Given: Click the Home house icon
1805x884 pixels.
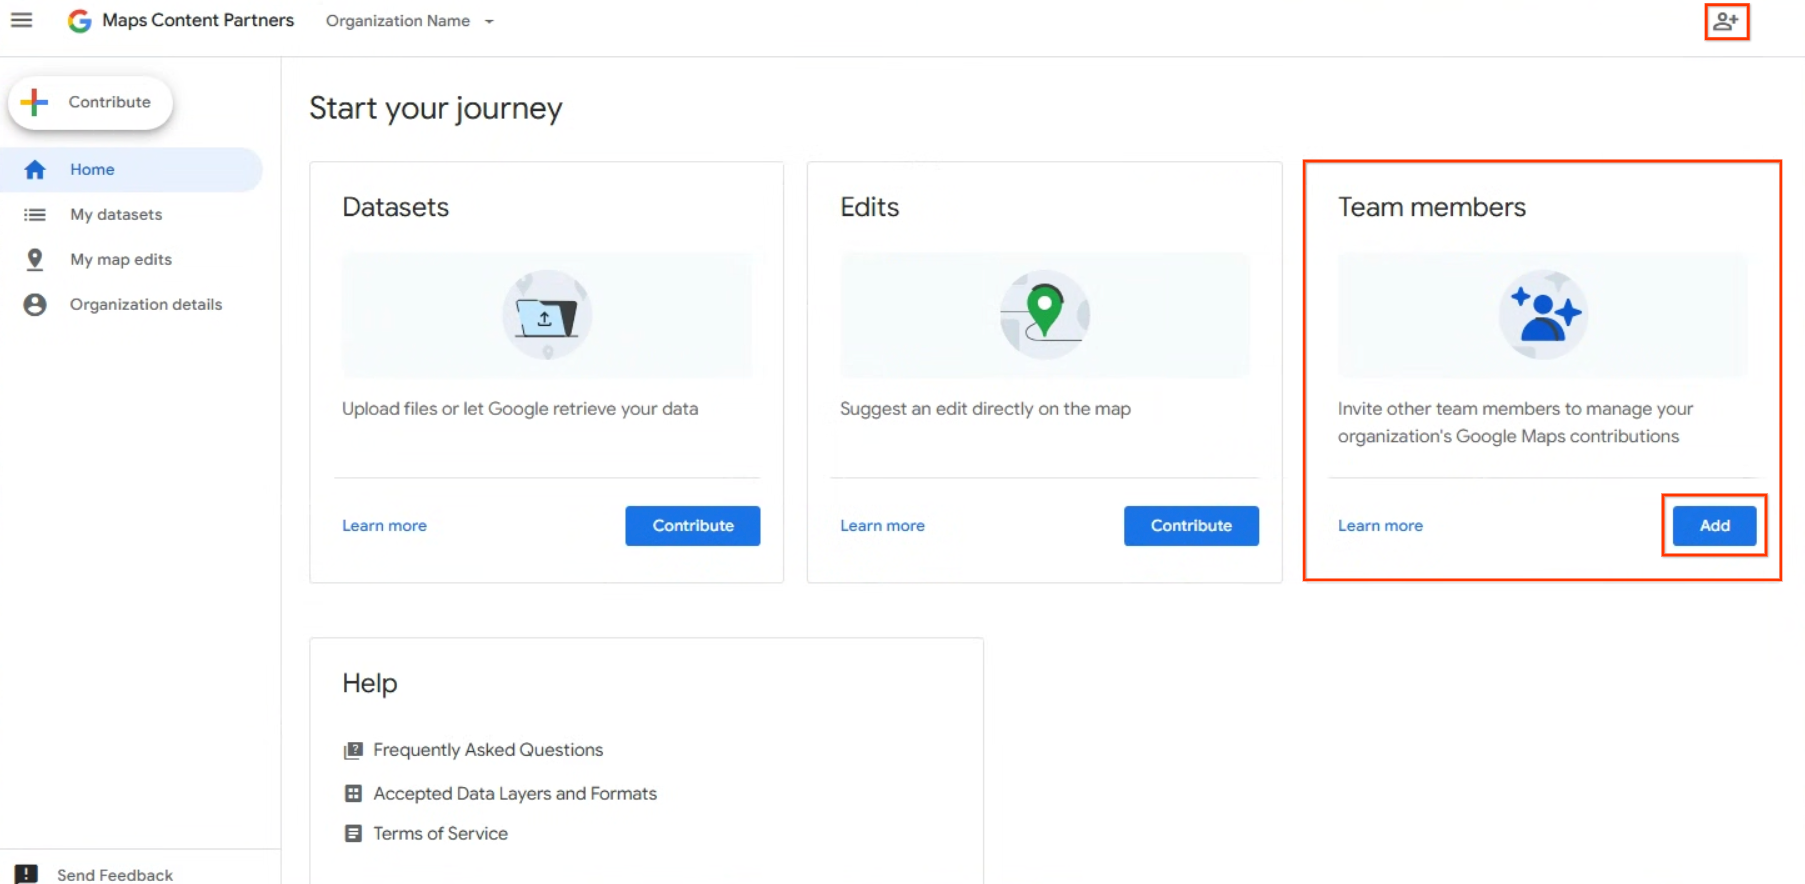Looking at the screenshot, I should [35, 170].
